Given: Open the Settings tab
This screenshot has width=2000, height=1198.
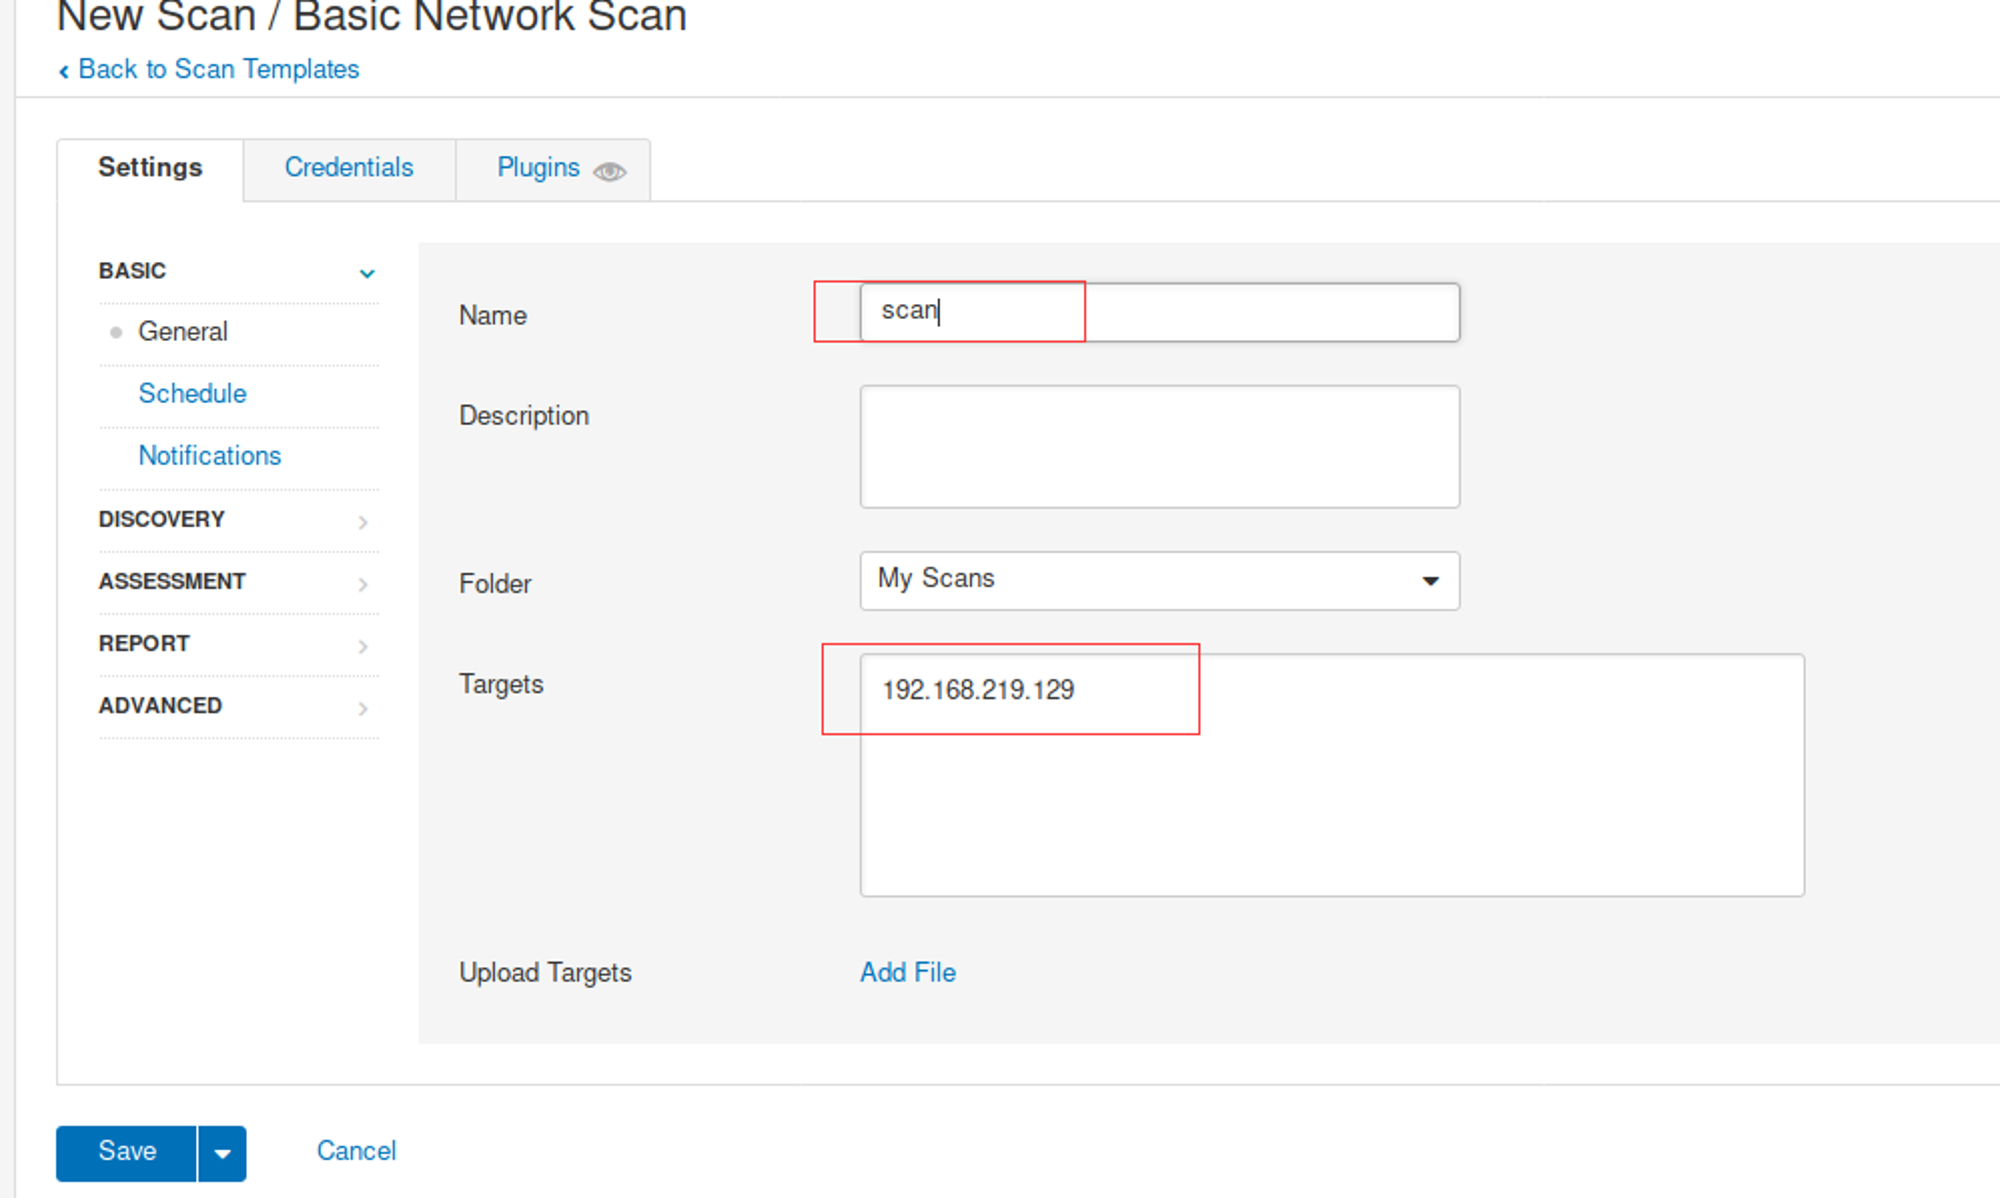Looking at the screenshot, I should click(150, 167).
